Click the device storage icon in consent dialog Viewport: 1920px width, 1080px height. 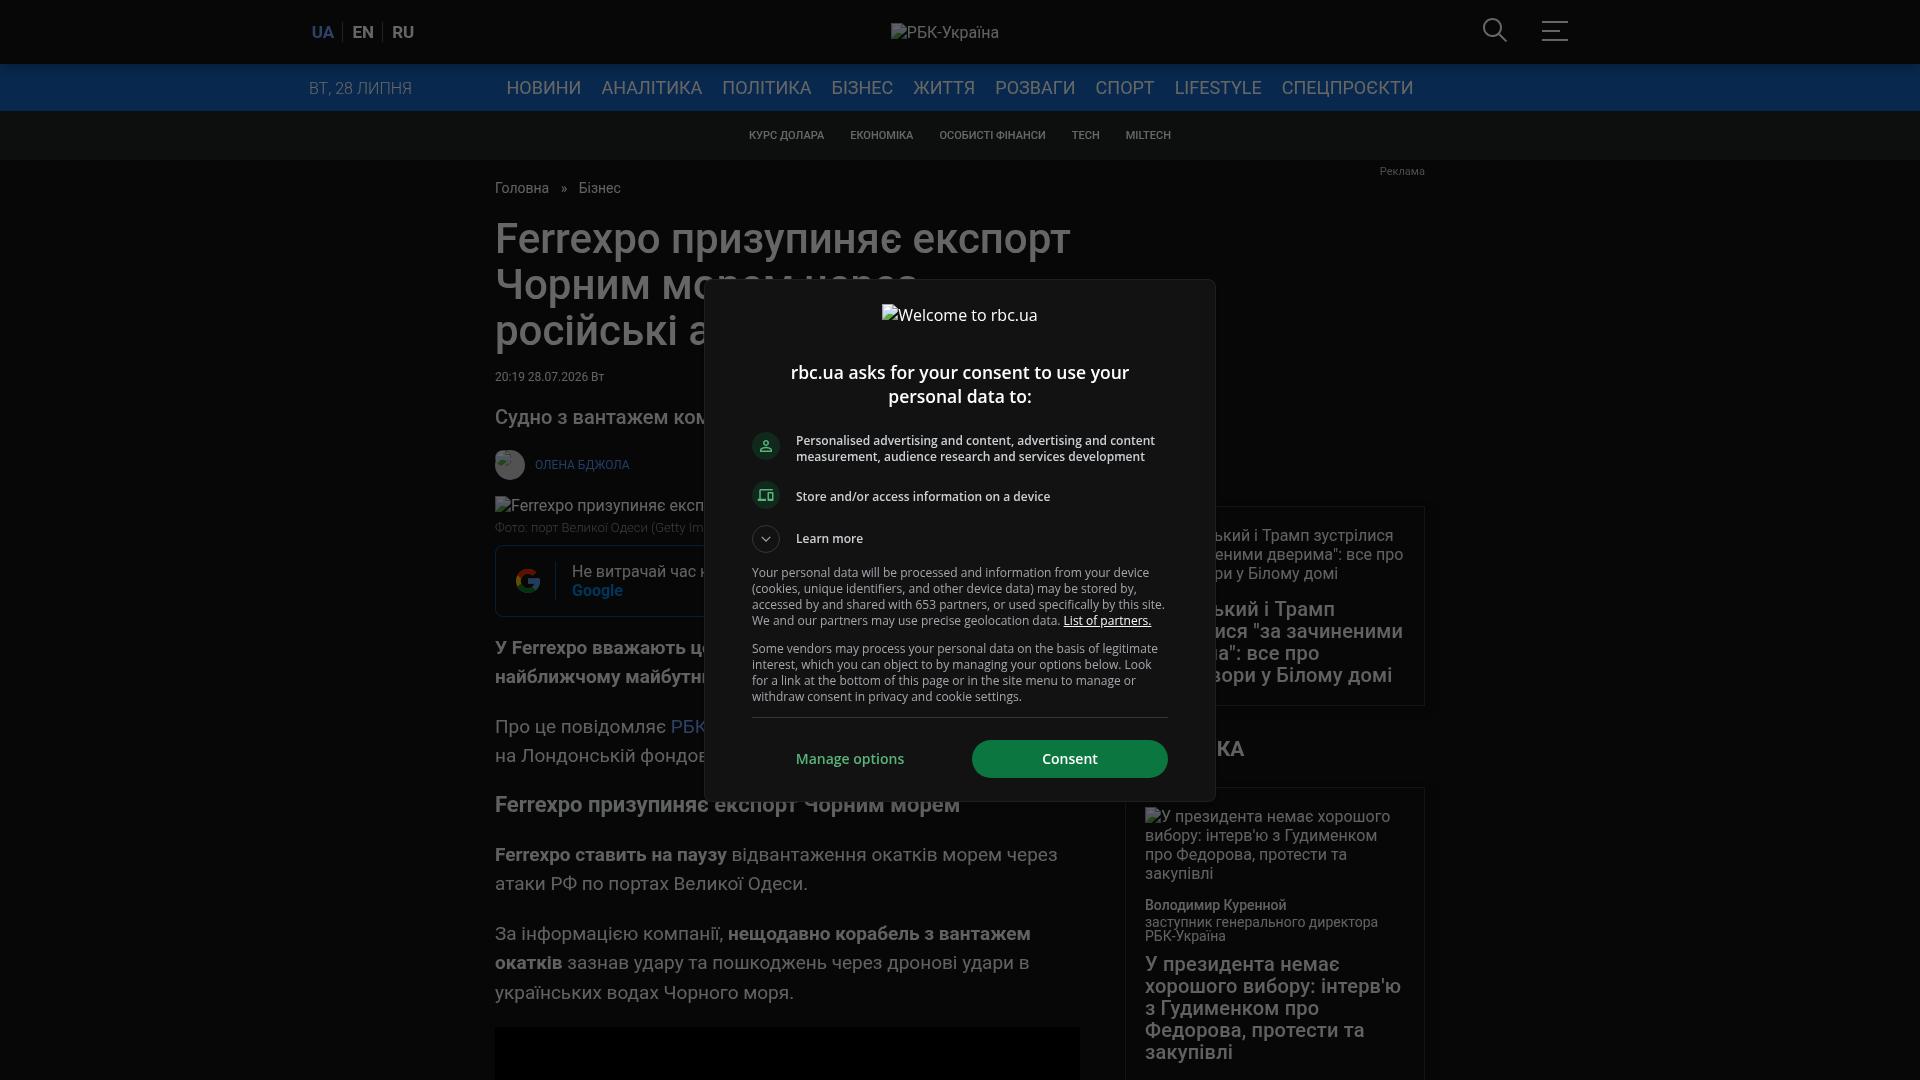point(766,496)
